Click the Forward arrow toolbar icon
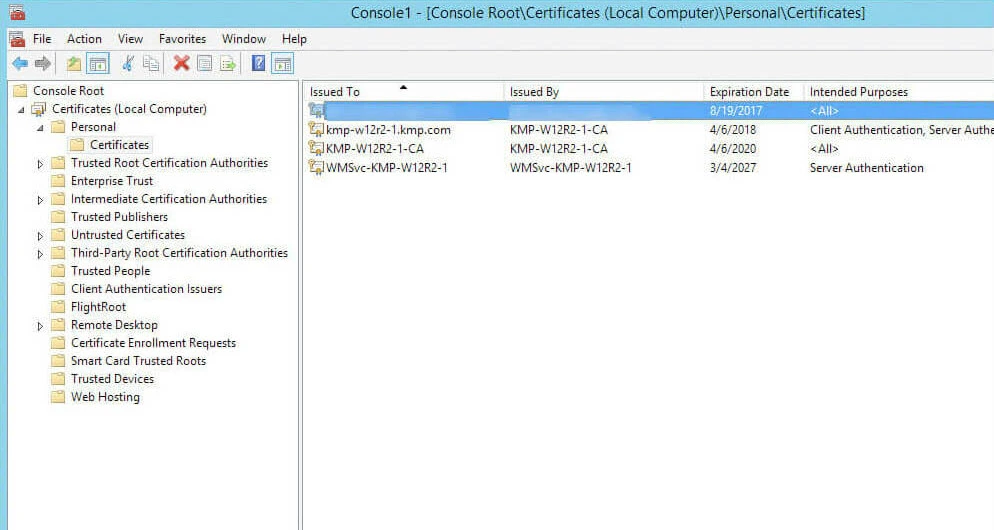Viewport: 994px width, 530px height. tap(42, 63)
